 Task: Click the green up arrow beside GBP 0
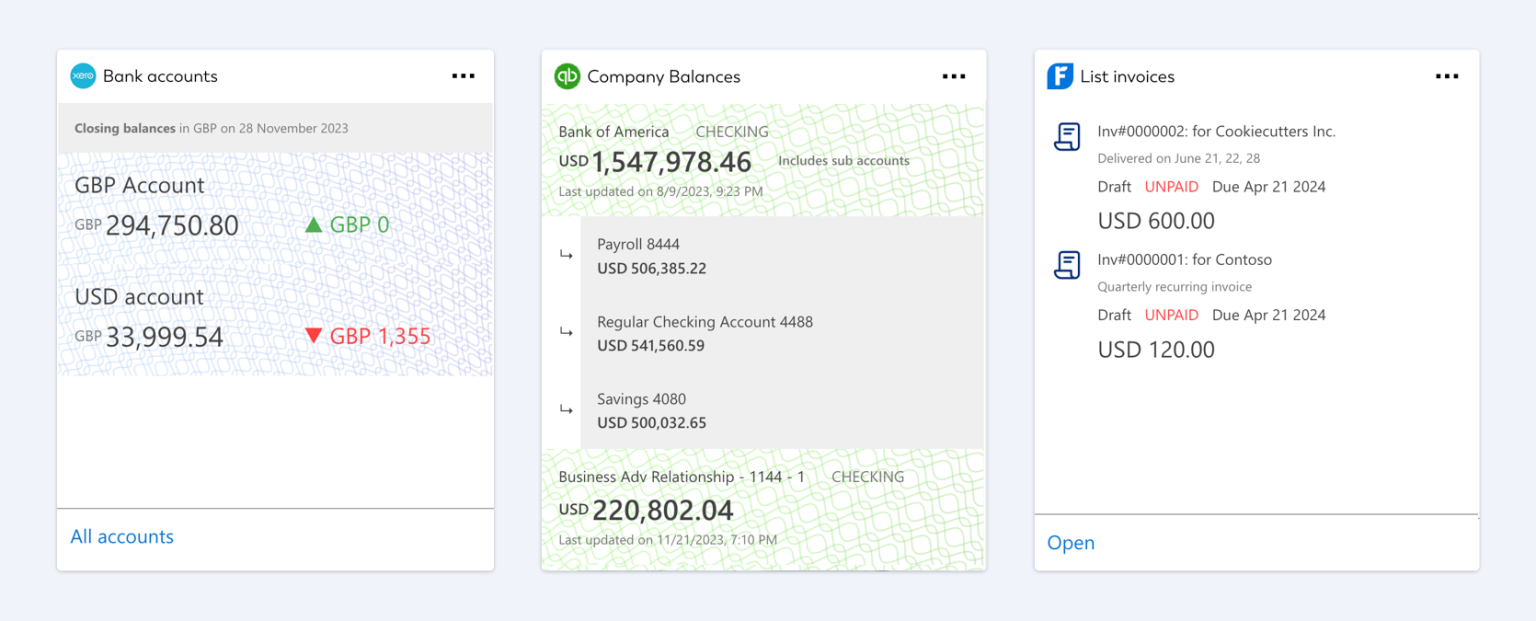pos(314,225)
